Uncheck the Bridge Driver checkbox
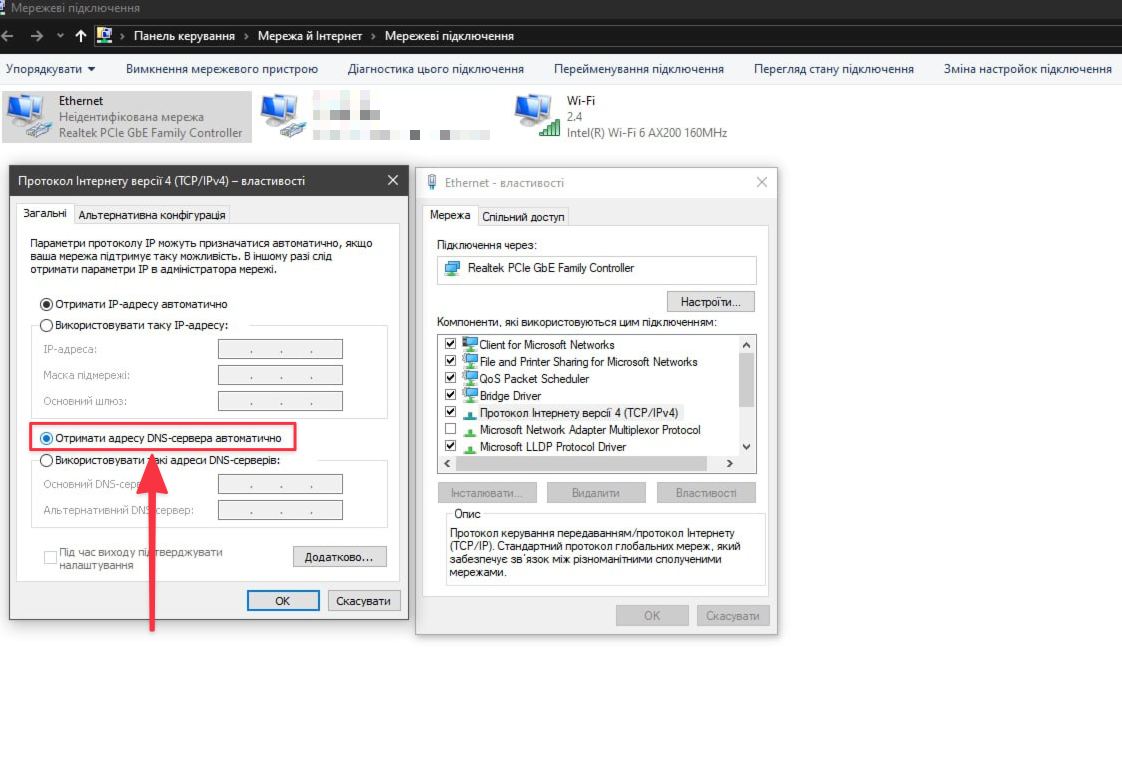Viewport: 1122px width, 784px height. pos(450,396)
